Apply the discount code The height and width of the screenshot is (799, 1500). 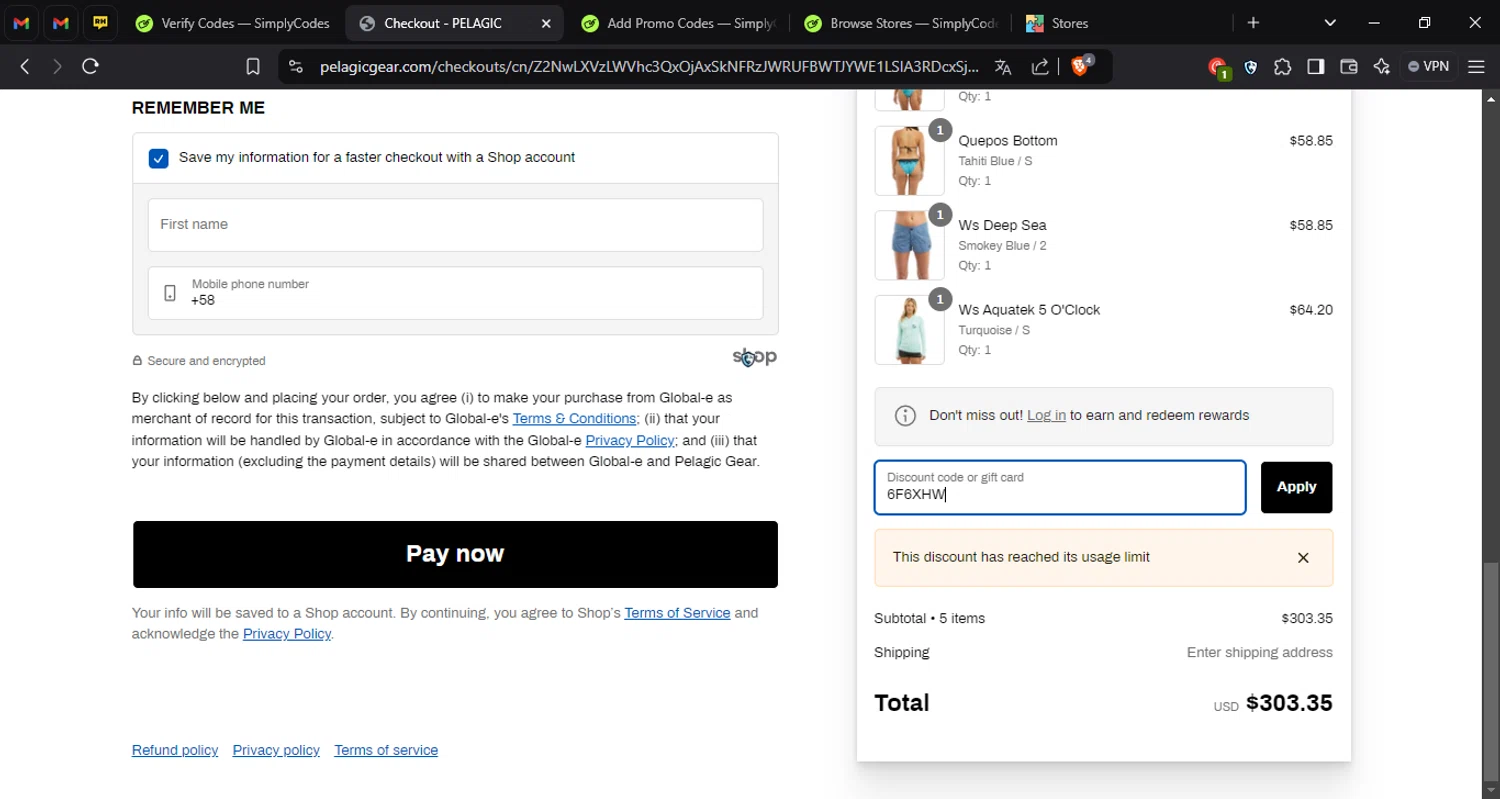coord(1296,487)
